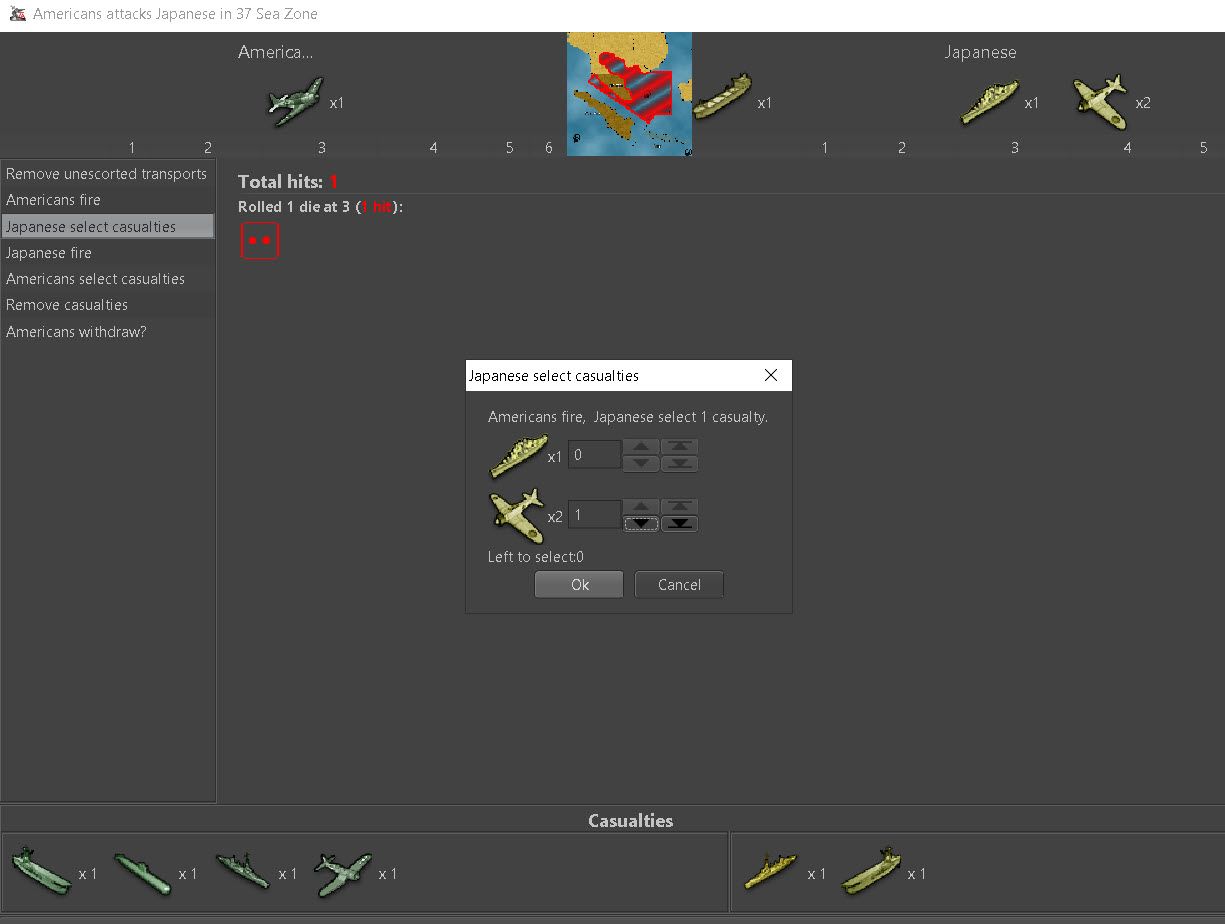The image size is (1225, 924).
Task: Click the red rolled die showing two
Action: tap(259, 241)
